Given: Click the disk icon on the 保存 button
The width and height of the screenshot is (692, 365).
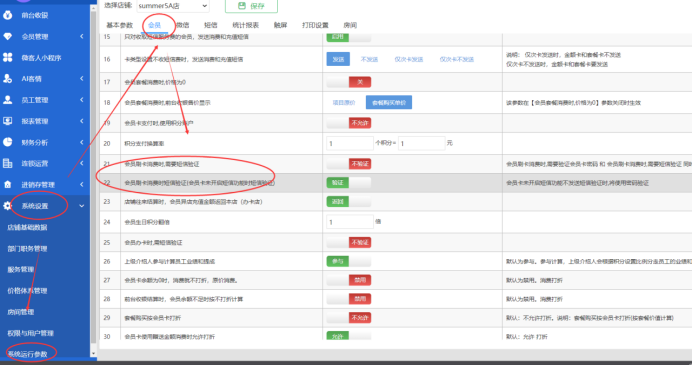Looking at the screenshot, I should click(x=241, y=6).
